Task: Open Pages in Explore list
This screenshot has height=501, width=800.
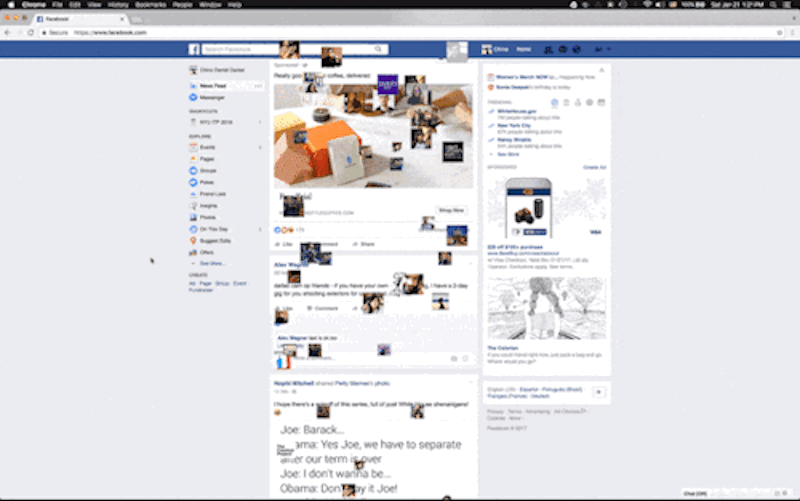Action: pyautogui.click(x=207, y=159)
